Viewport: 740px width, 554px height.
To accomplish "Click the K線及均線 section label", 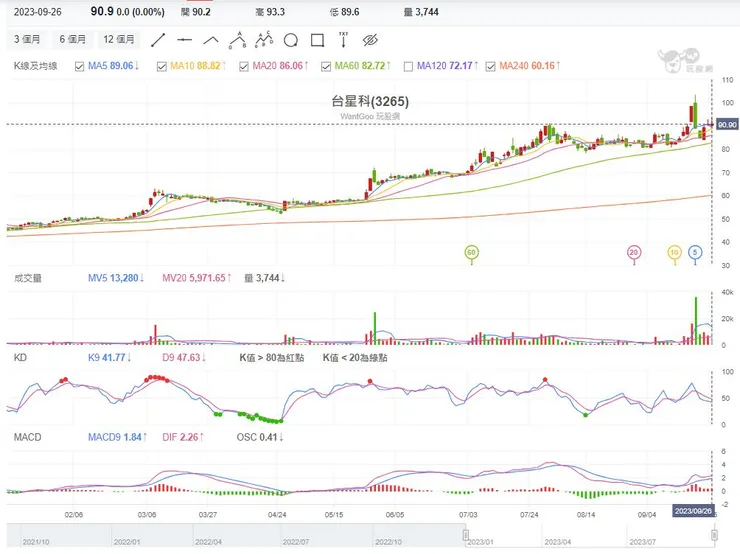I will (x=35, y=66).
